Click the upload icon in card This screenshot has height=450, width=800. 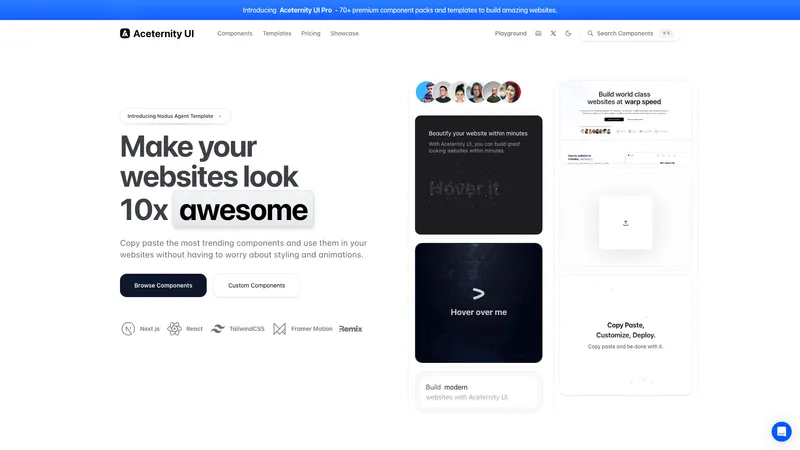point(626,223)
